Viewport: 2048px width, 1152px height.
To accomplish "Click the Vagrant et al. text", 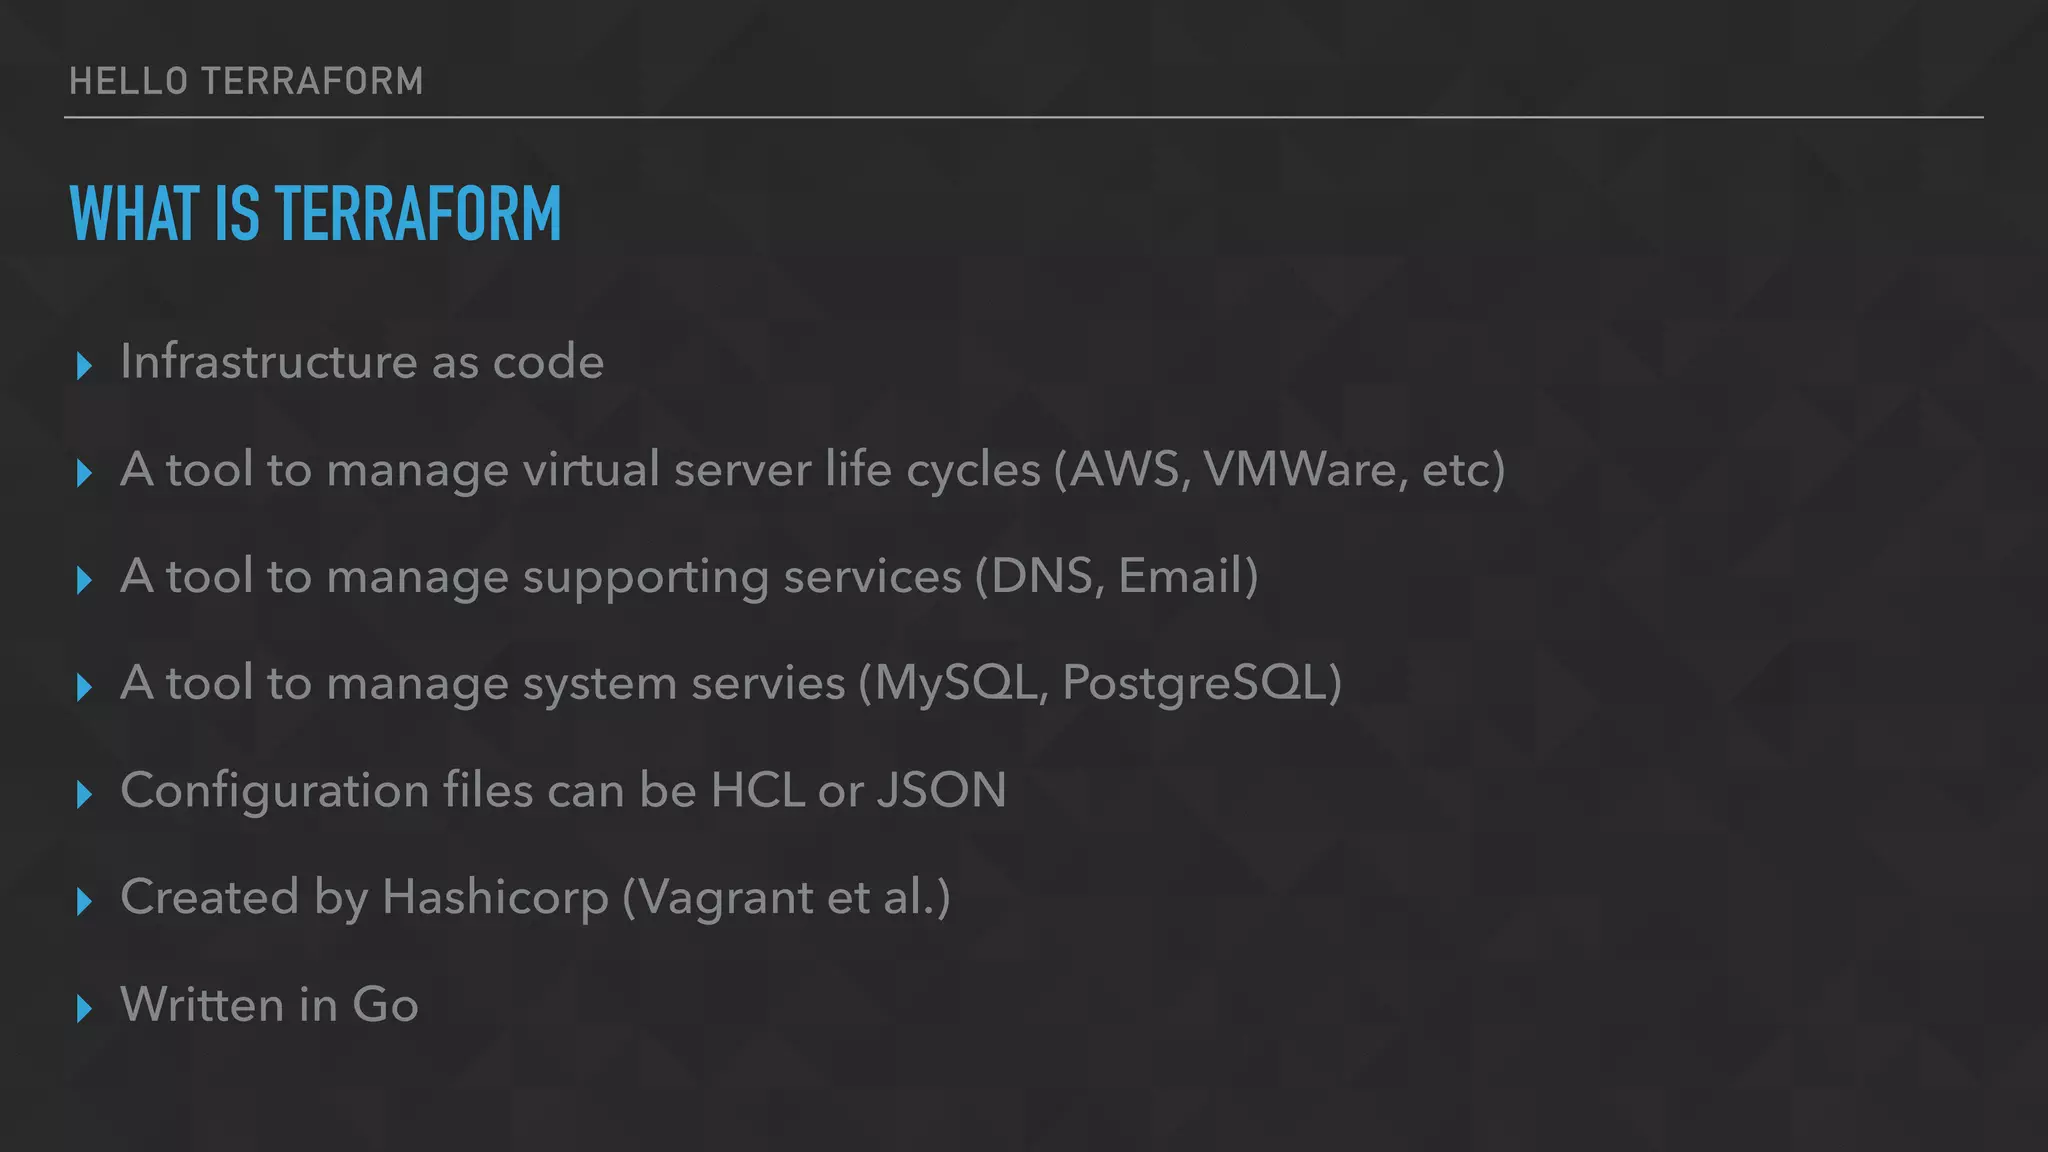I will pos(786,898).
